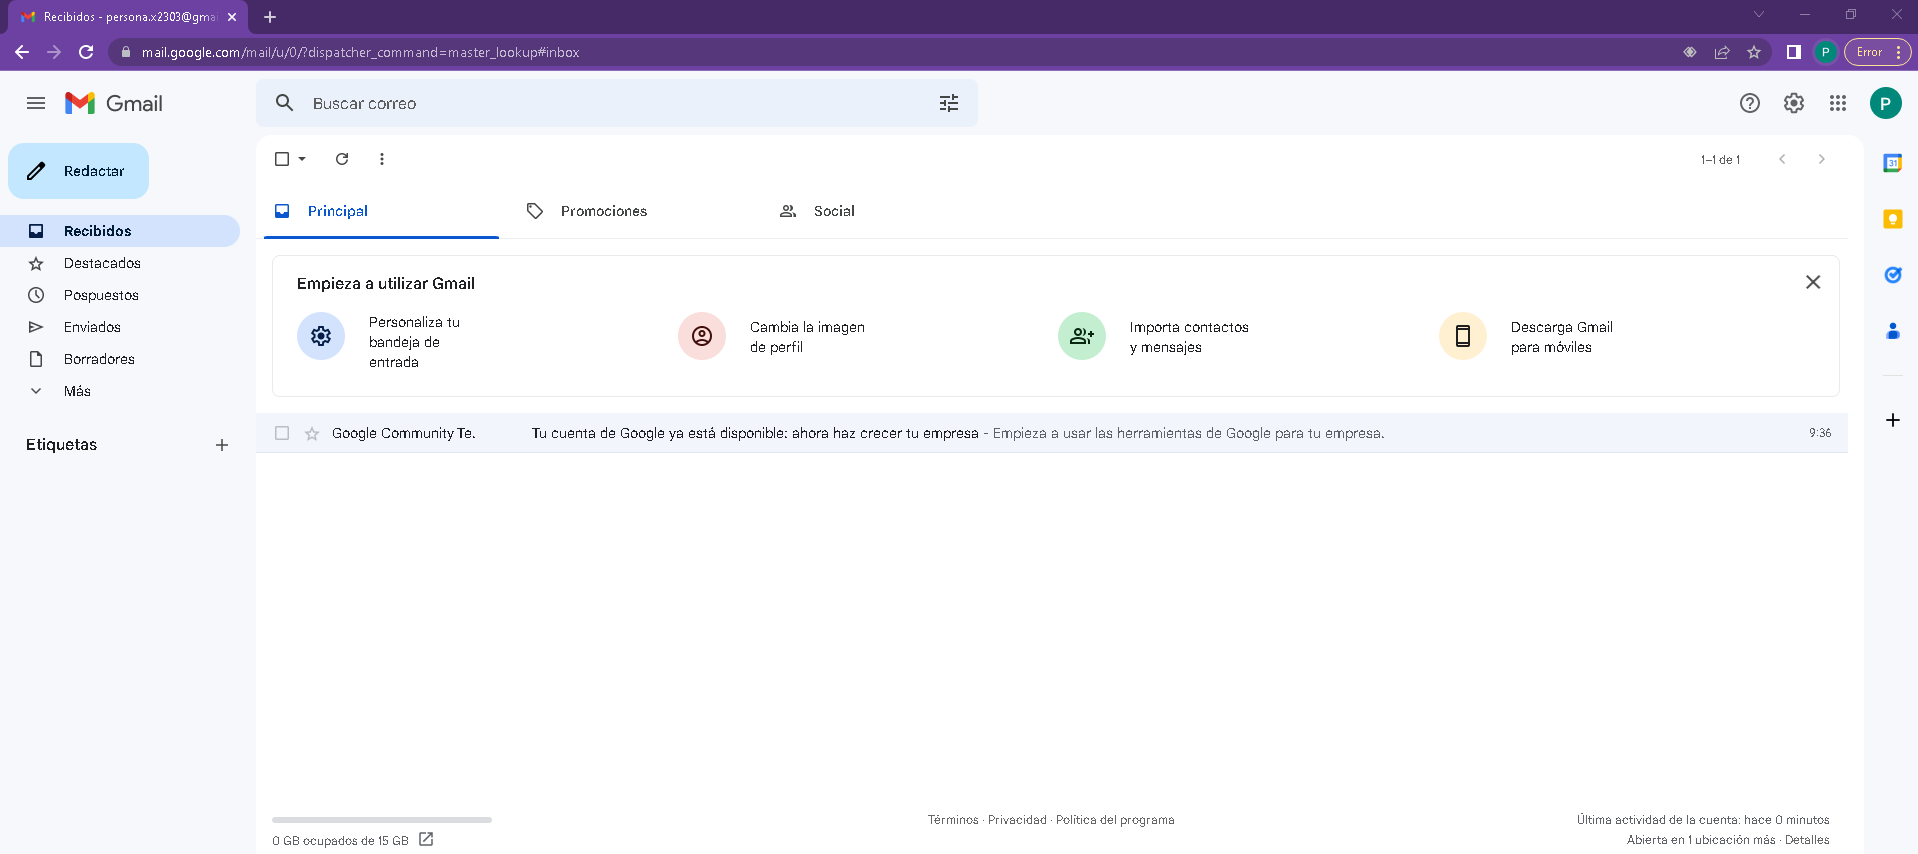Image resolution: width=1918 pixels, height=854 pixels.
Task: Toggle the main menu hamburger
Action: pyautogui.click(x=36, y=103)
